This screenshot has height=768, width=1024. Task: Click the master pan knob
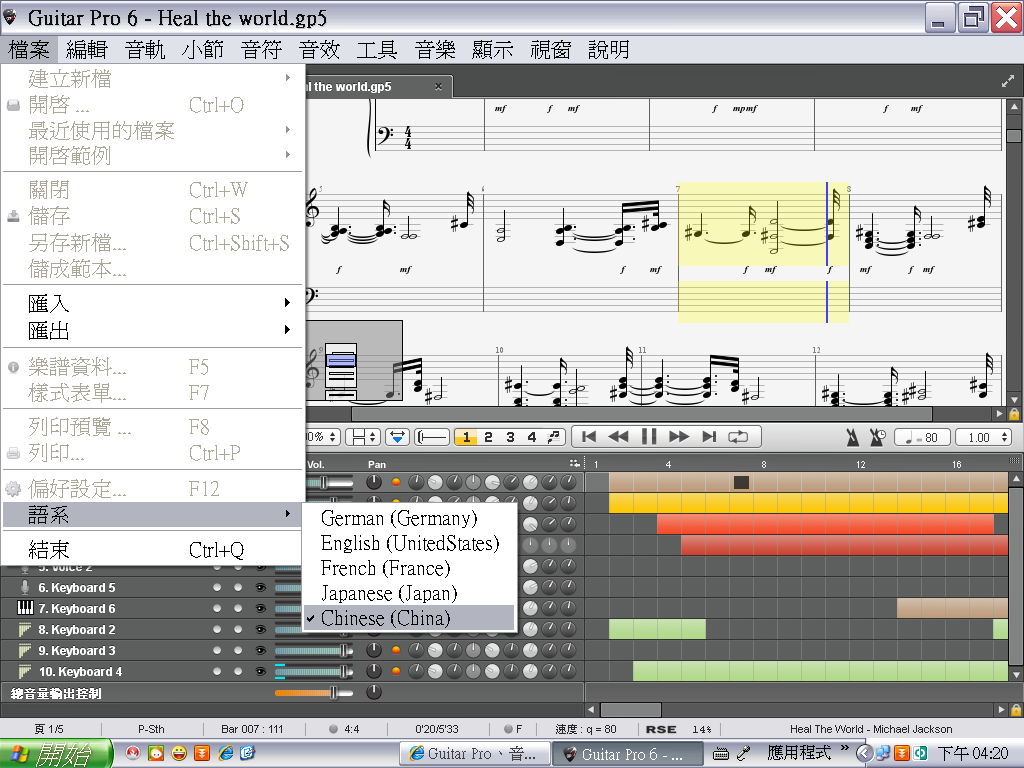374,692
